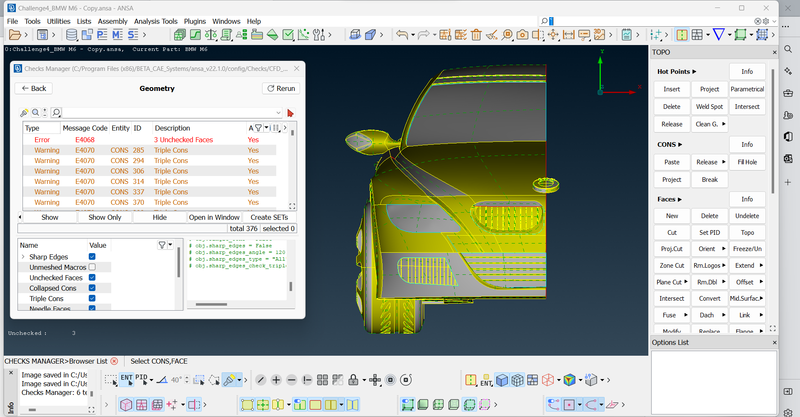Viewport: 800px width, 417px height.
Task: Open the Faces submenu arrow
Action: [x=680, y=199]
